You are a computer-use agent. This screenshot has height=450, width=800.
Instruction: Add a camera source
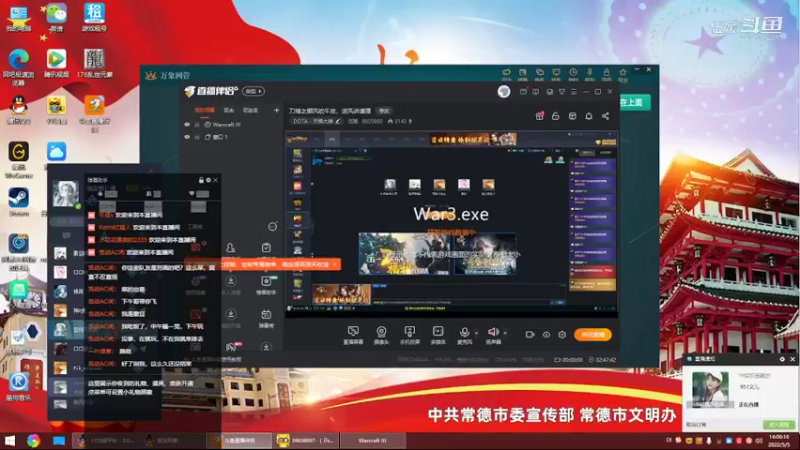pyautogui.click(x=381, y=332)
